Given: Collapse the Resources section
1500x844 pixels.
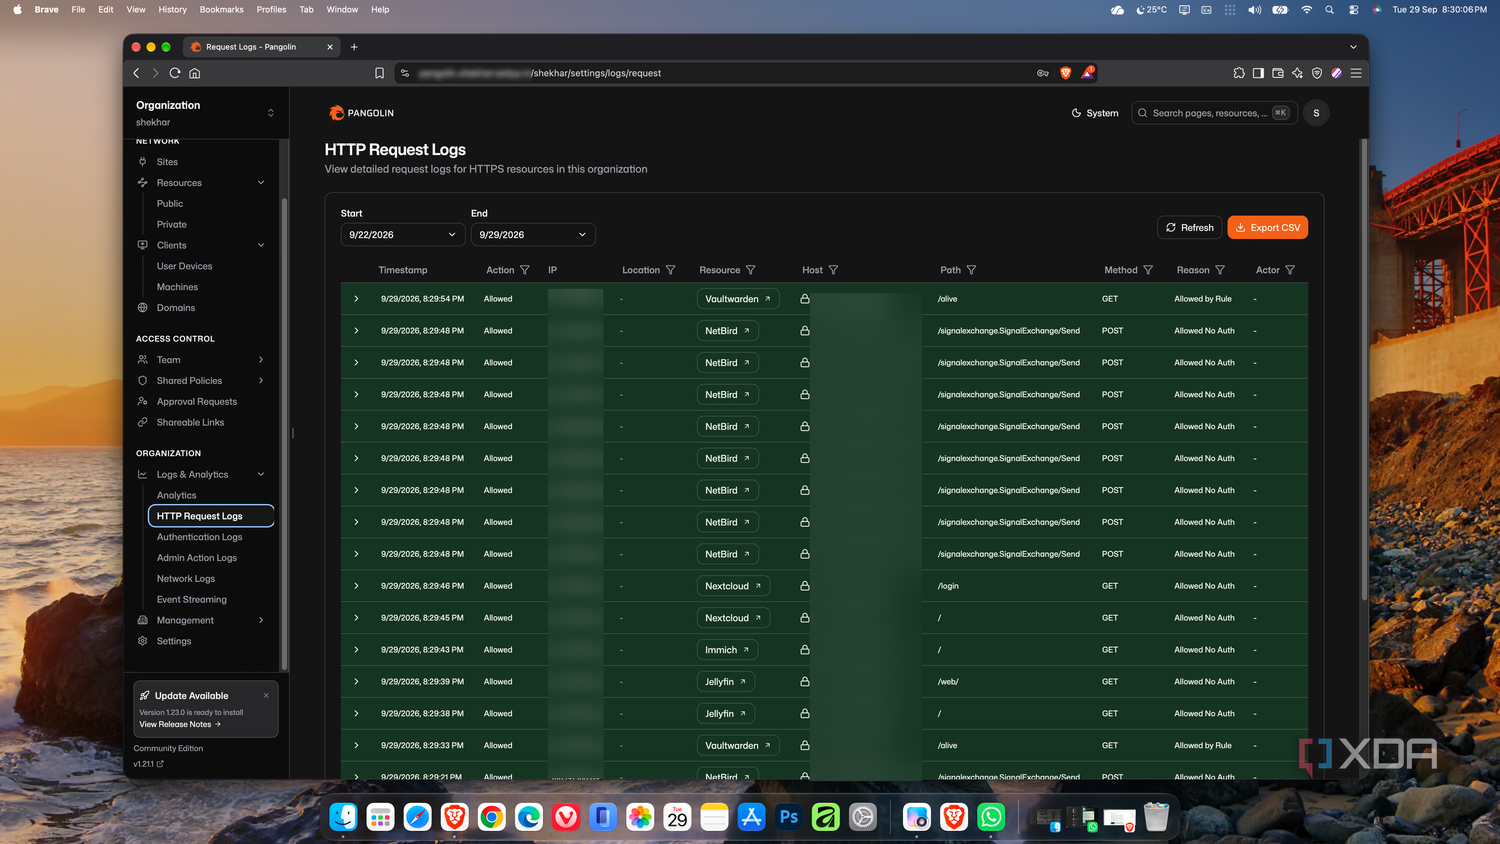Looking at the screenshot, I should [x=261, y=183].
